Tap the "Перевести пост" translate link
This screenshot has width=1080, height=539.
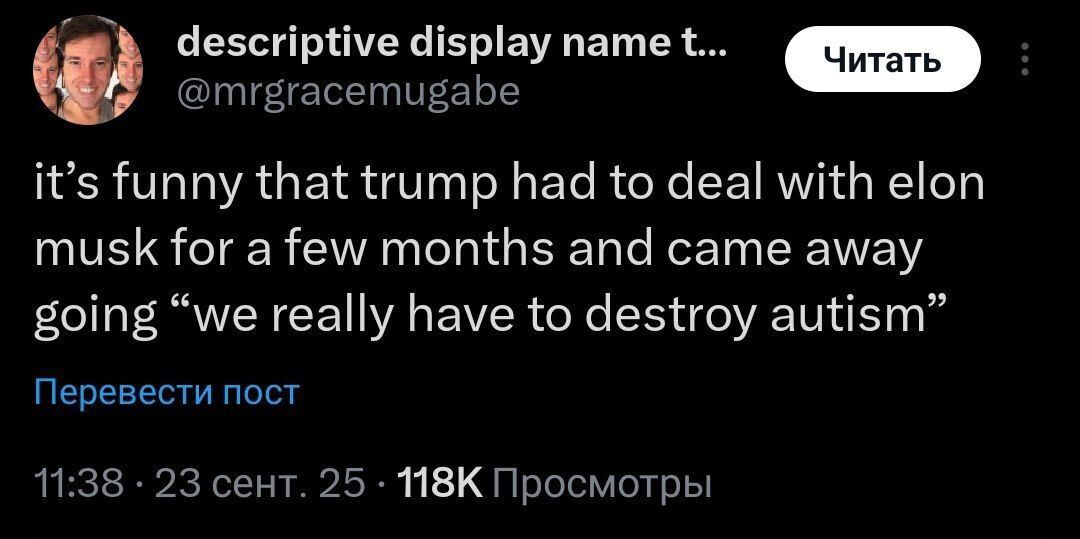[x=167, y=392]
